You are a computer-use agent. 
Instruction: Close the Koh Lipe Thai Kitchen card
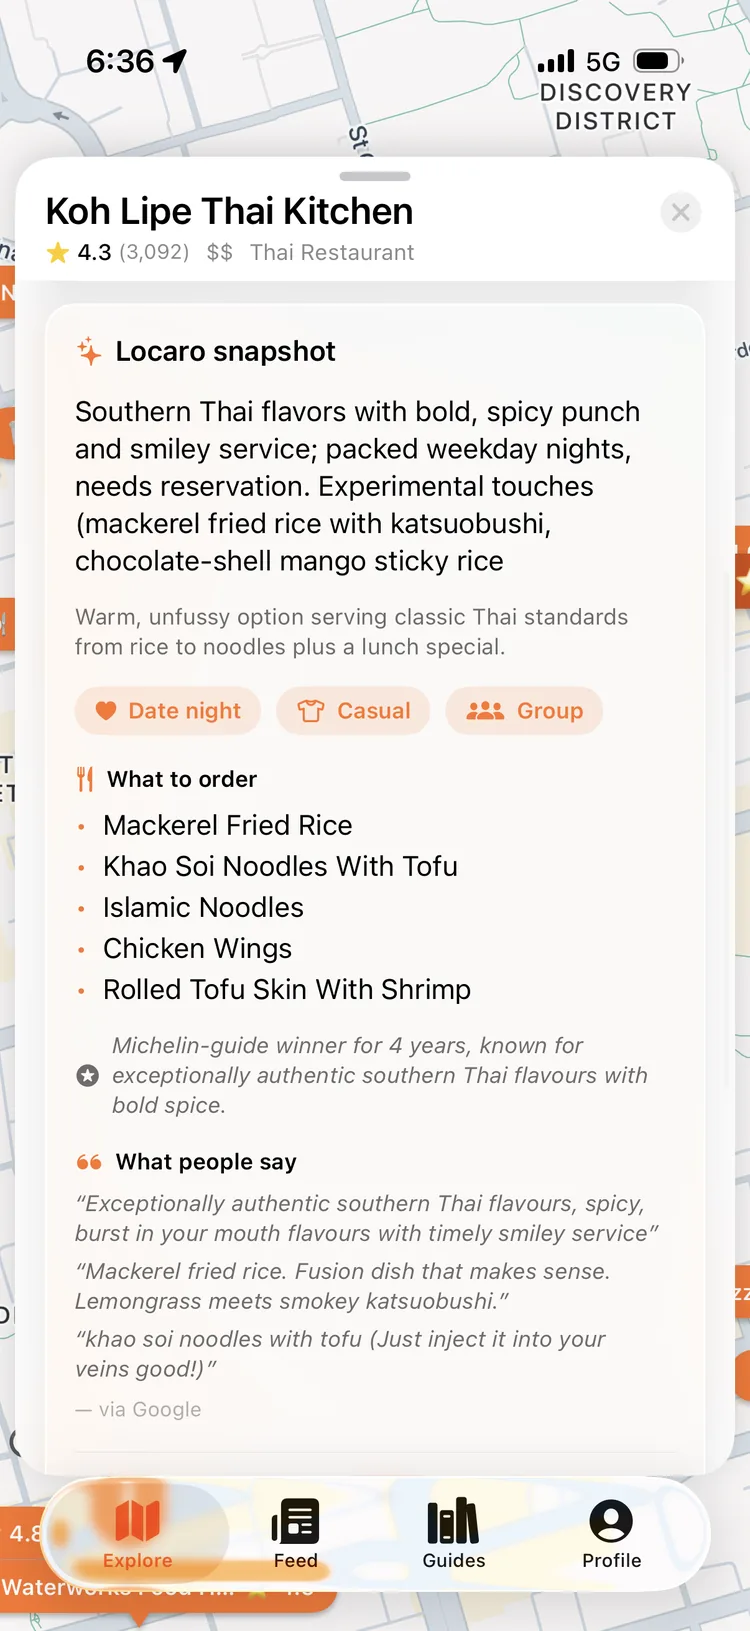(x=681, y=212)
